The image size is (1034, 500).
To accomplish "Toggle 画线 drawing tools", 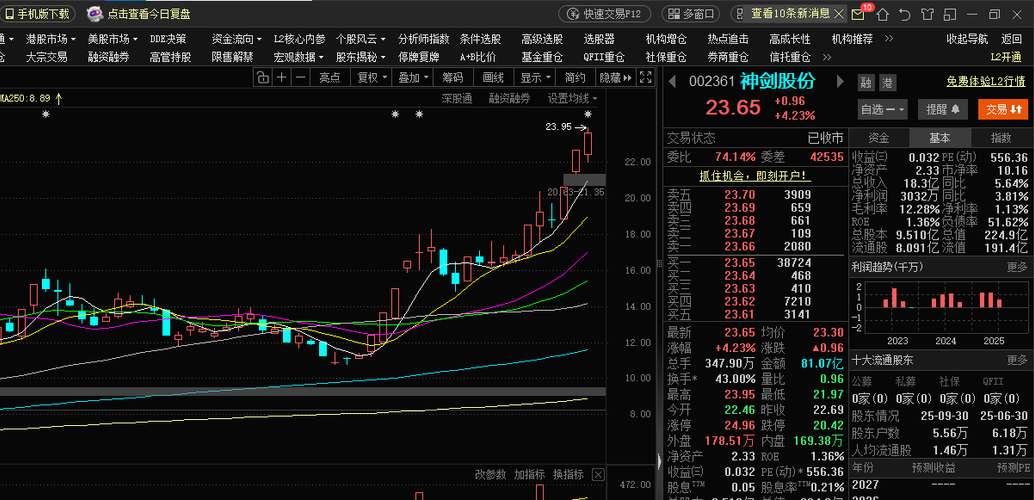I will [493, 78].
